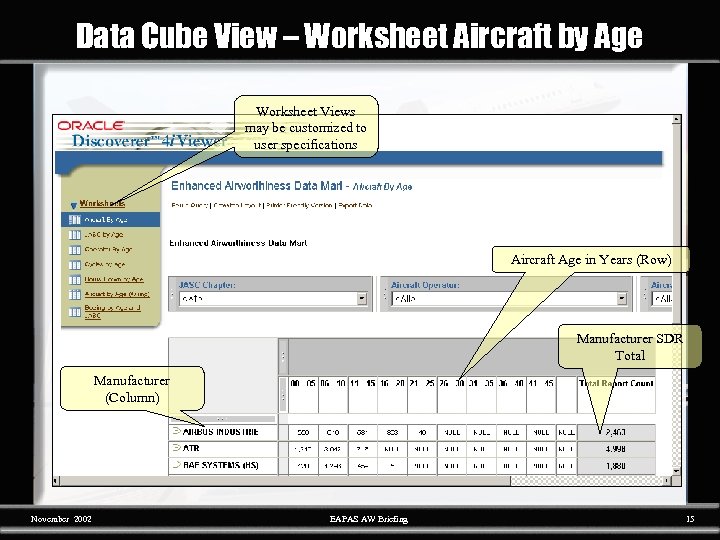Drill into the AIRBUS INDUSTRIE row icon
720x540 pixels.
coord(176,432)
